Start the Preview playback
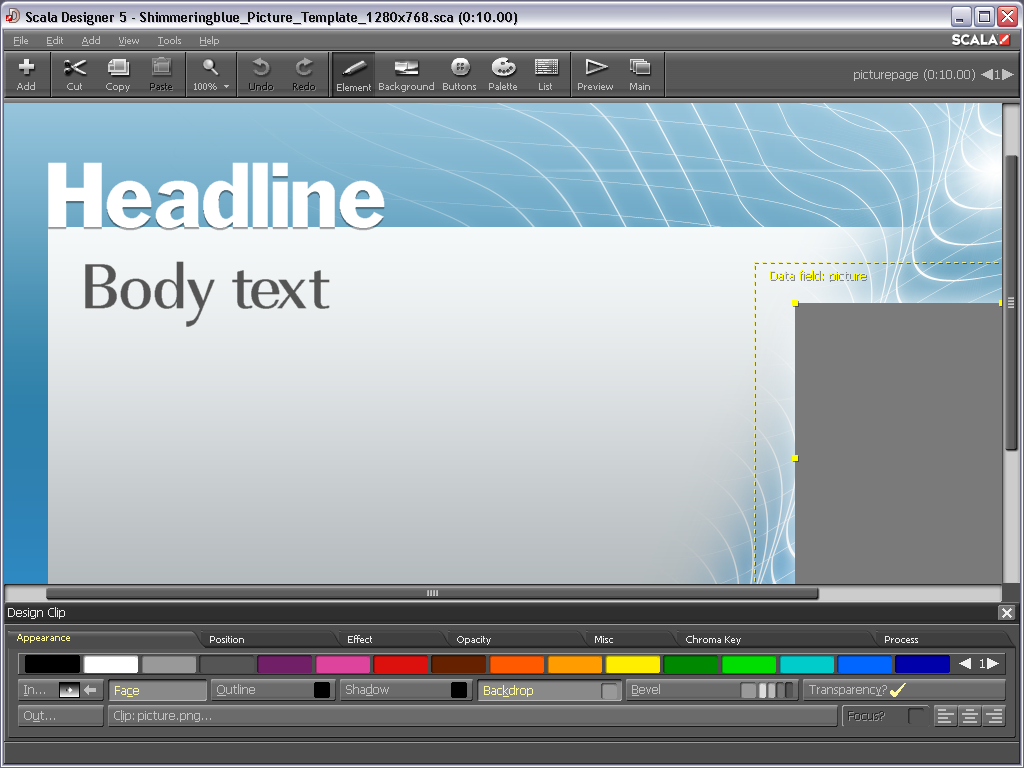 [595, 74]
